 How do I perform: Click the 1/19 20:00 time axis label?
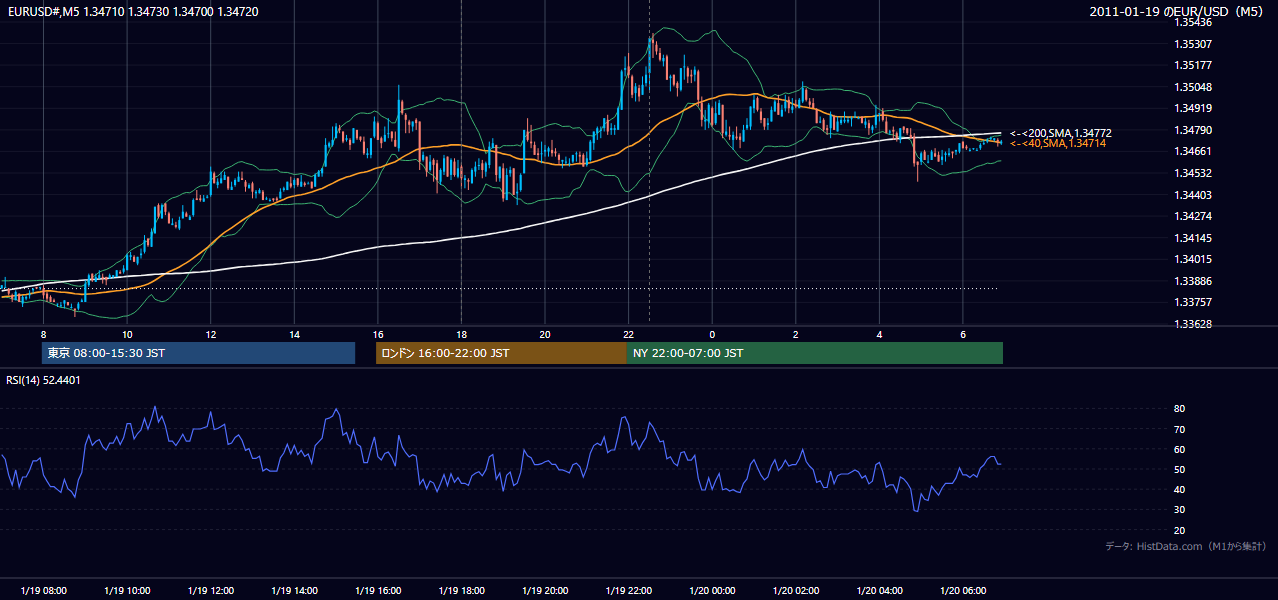(x=545, y=590)
